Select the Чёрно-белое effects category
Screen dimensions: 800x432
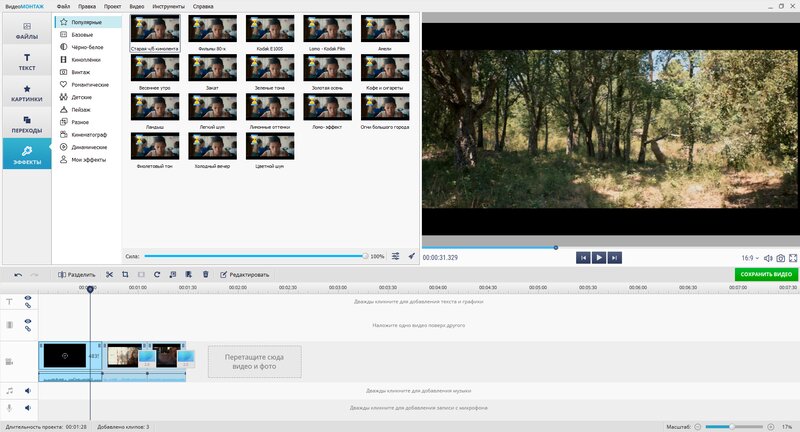(x=88, y=47)
